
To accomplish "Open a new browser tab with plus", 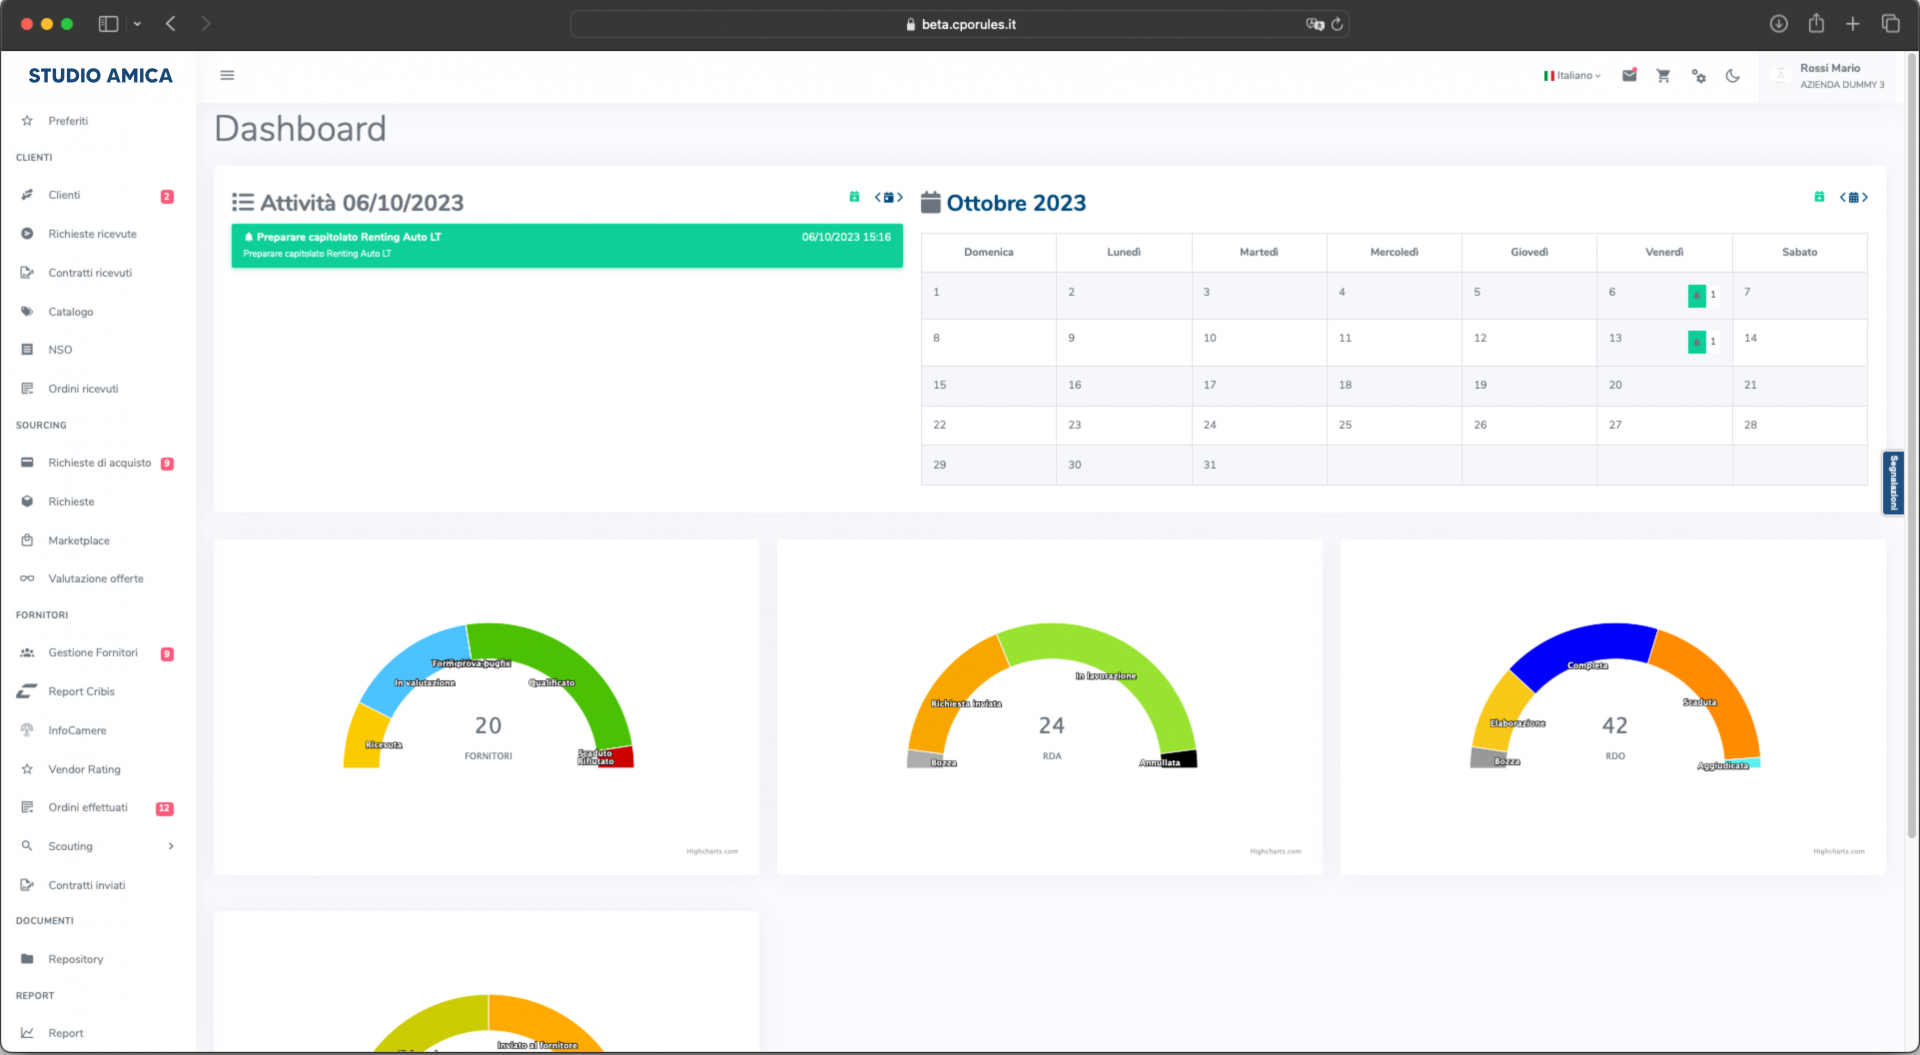I will [1853, 23].
